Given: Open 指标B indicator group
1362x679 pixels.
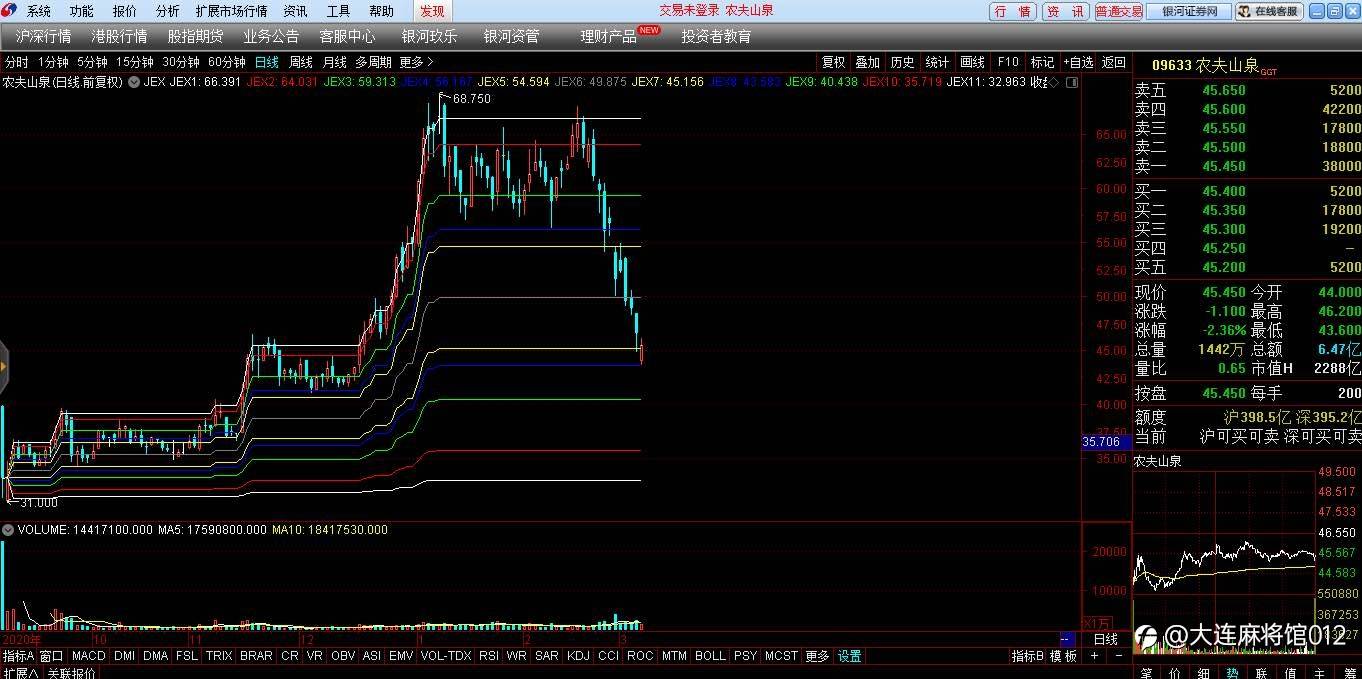Looking at the screenshot, I should (1027, 656).
